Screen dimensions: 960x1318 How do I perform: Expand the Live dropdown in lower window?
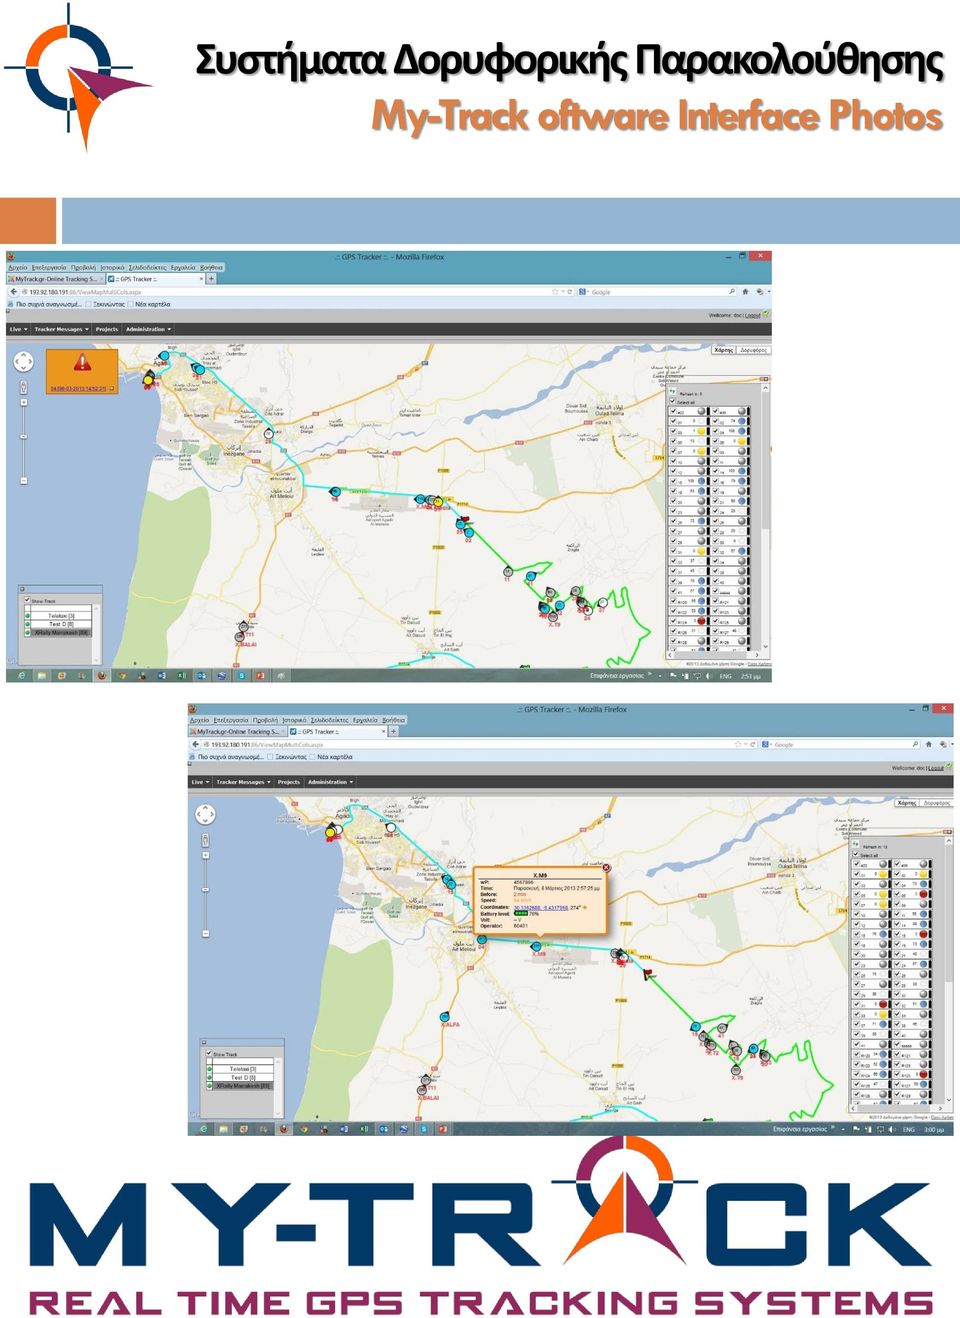pos(200,782)
